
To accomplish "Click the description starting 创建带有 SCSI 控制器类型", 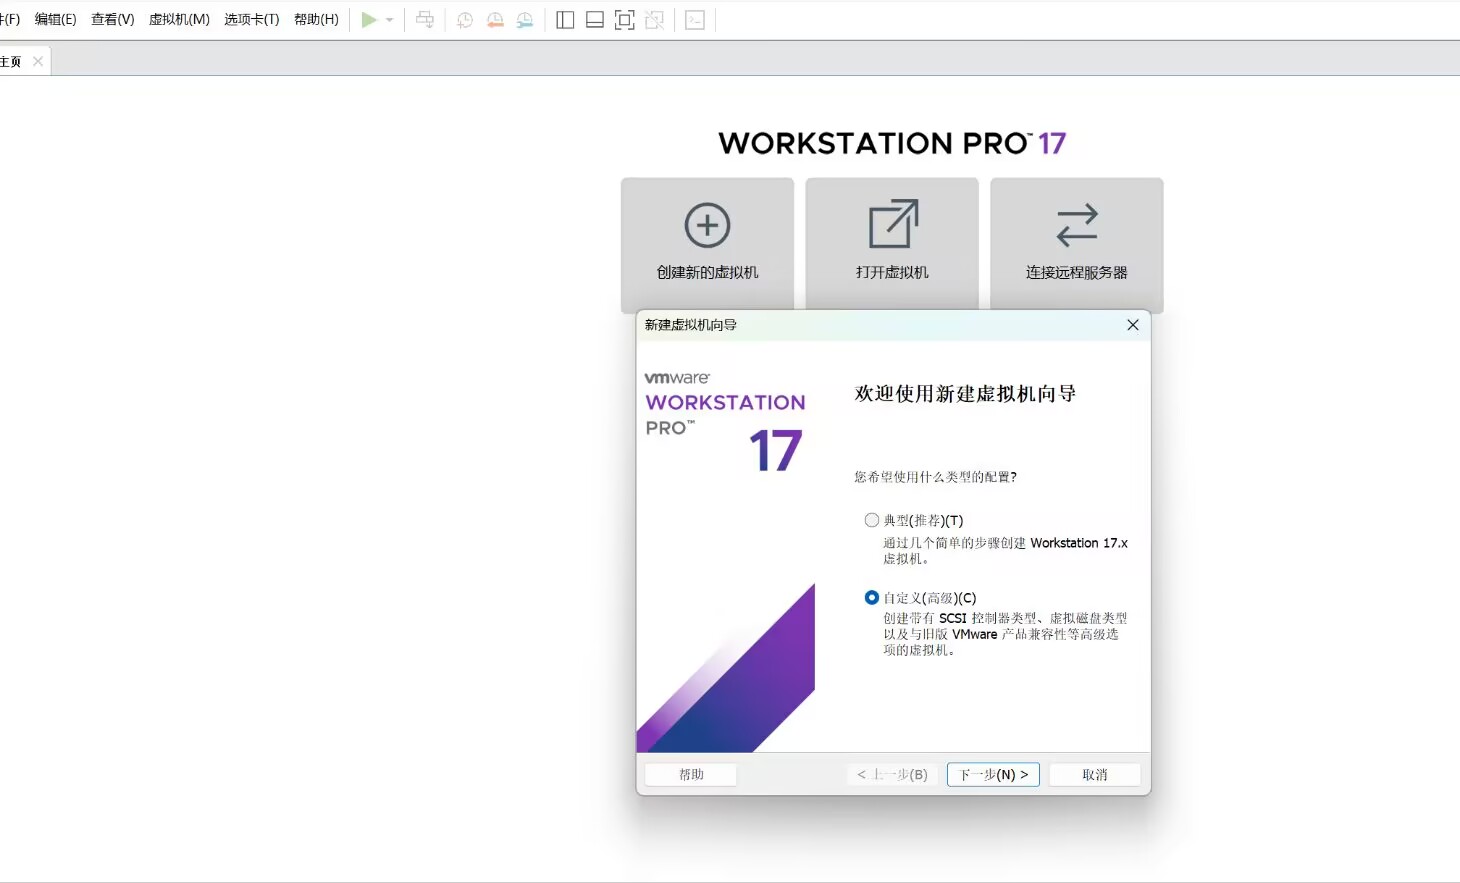I will (1005, 634).
